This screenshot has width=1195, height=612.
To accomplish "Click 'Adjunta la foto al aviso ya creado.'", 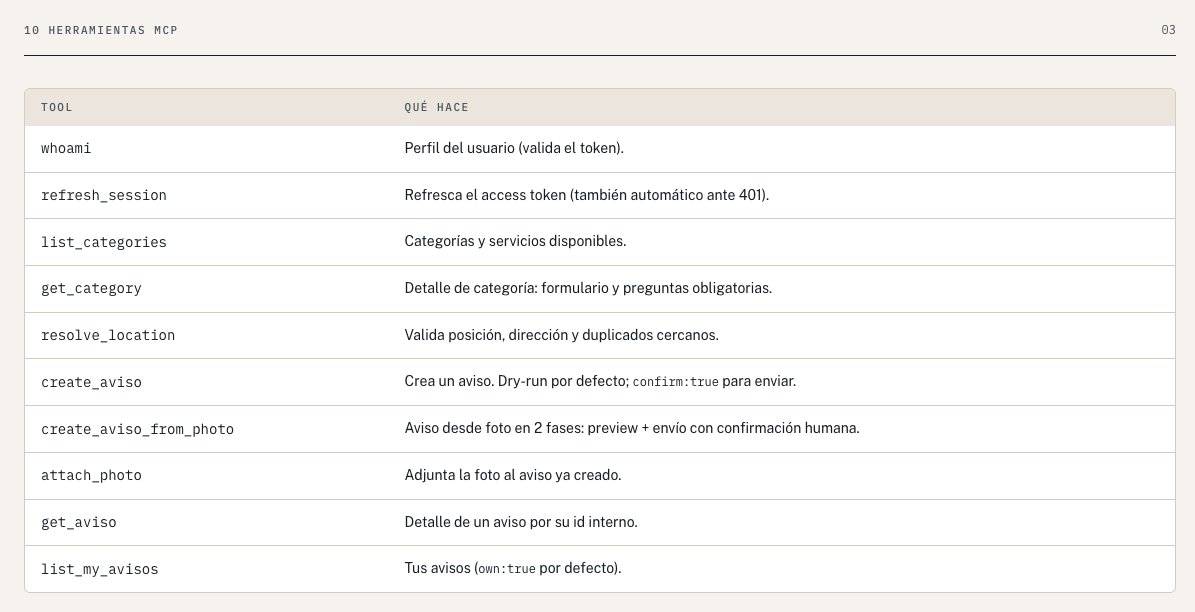I will pos(513,476).
